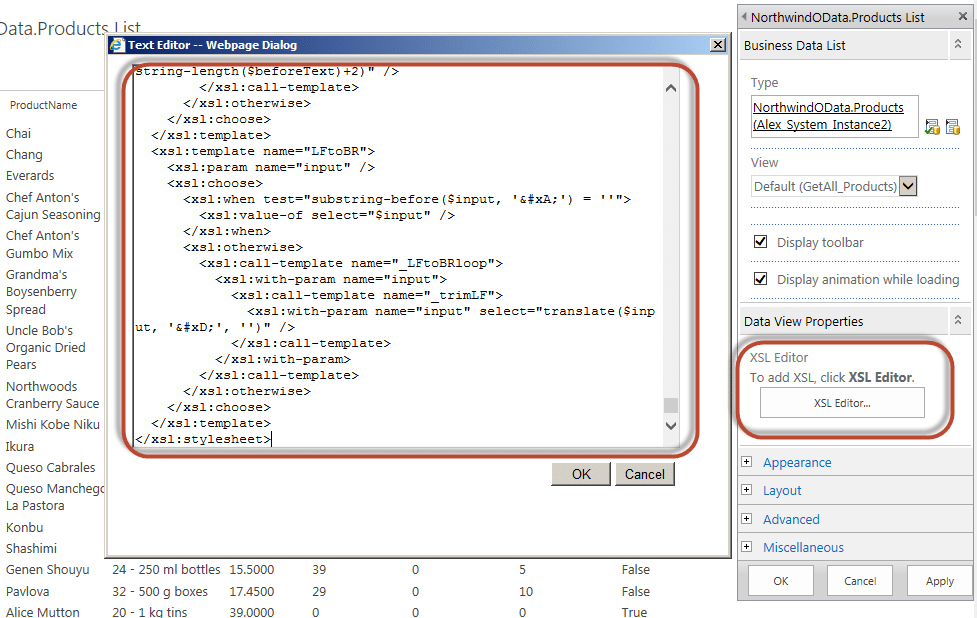
Task: Click the Alice Mutton product name
Action: point(42,611)
